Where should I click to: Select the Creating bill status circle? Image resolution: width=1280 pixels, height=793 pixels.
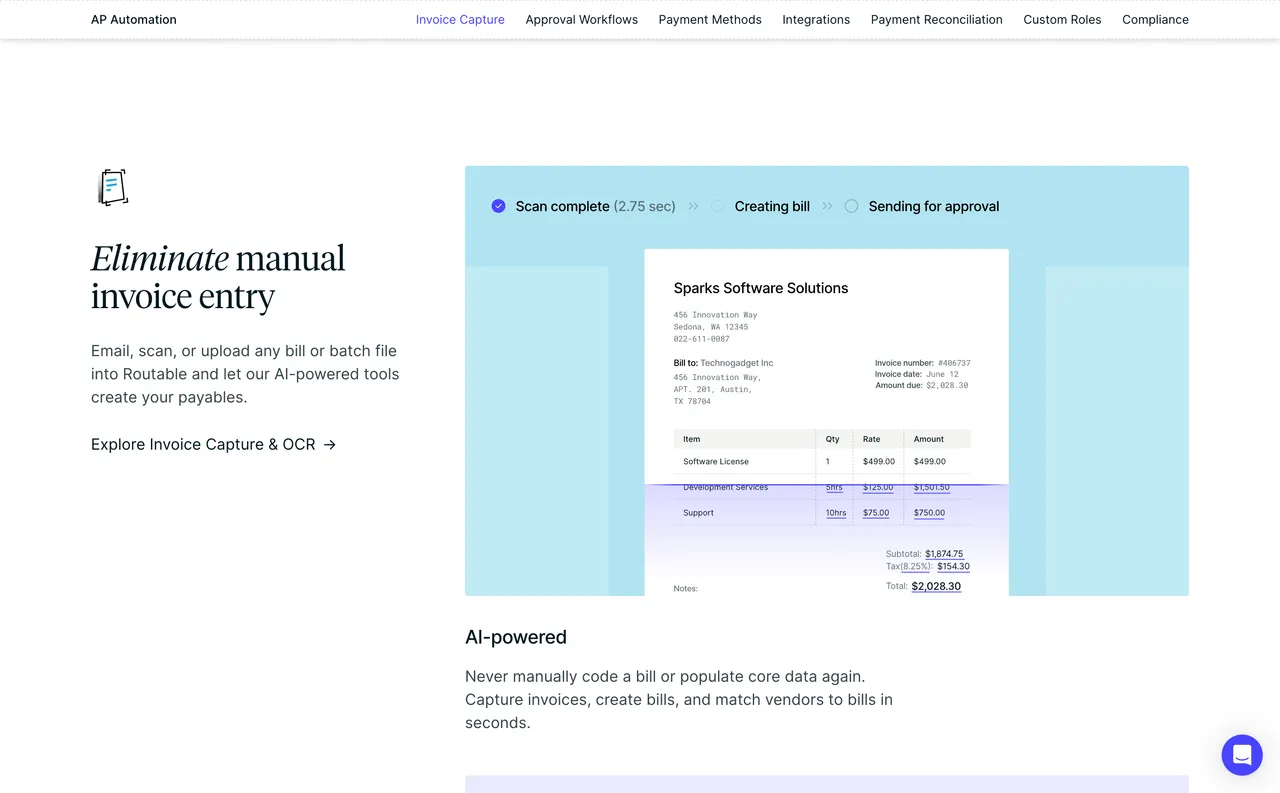(718, 205)
